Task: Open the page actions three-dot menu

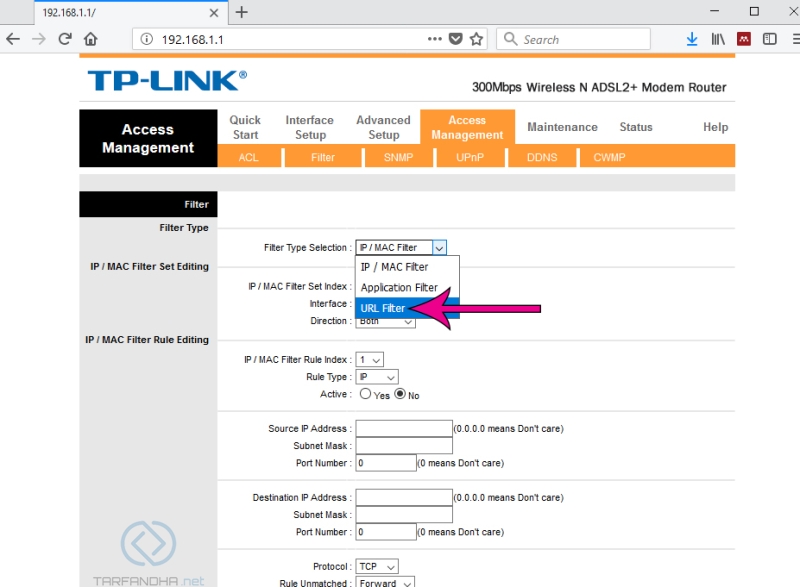Action: (435, 39)
